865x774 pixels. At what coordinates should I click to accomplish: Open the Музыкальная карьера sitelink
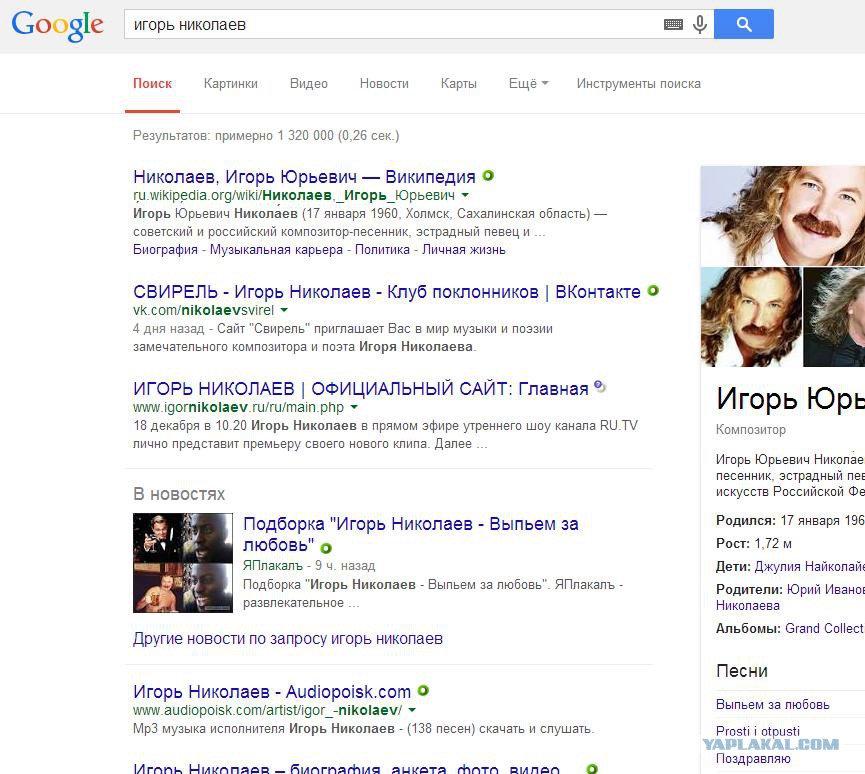276,249
